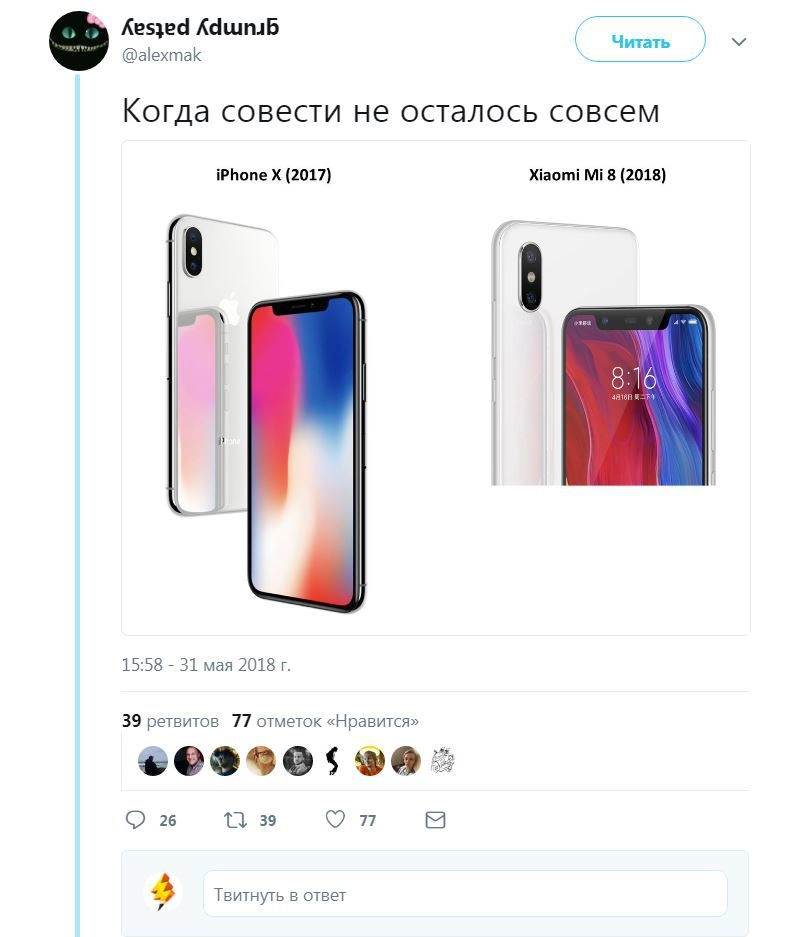Send via direct message envelope icon
This screenshot has height=937, width=796.
coord(435,820)
